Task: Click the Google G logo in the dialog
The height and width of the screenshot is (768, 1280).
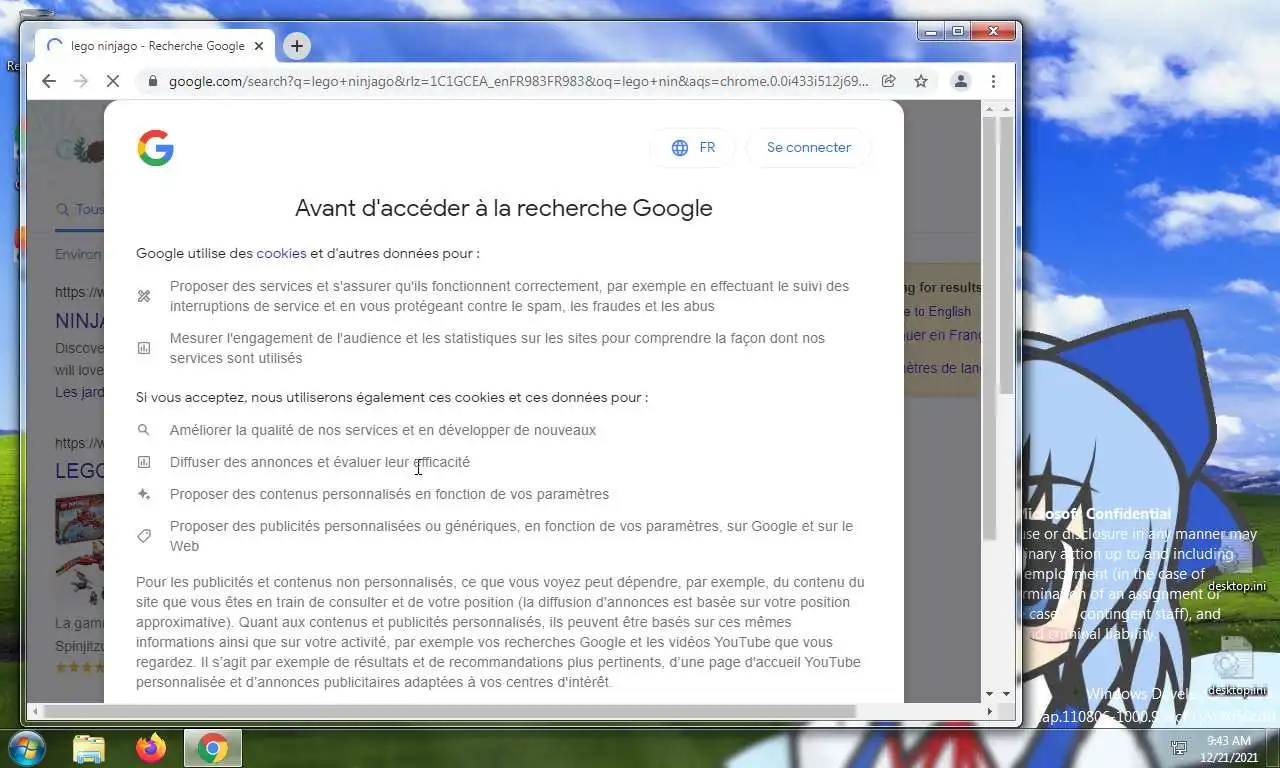Action: [155, 148]
